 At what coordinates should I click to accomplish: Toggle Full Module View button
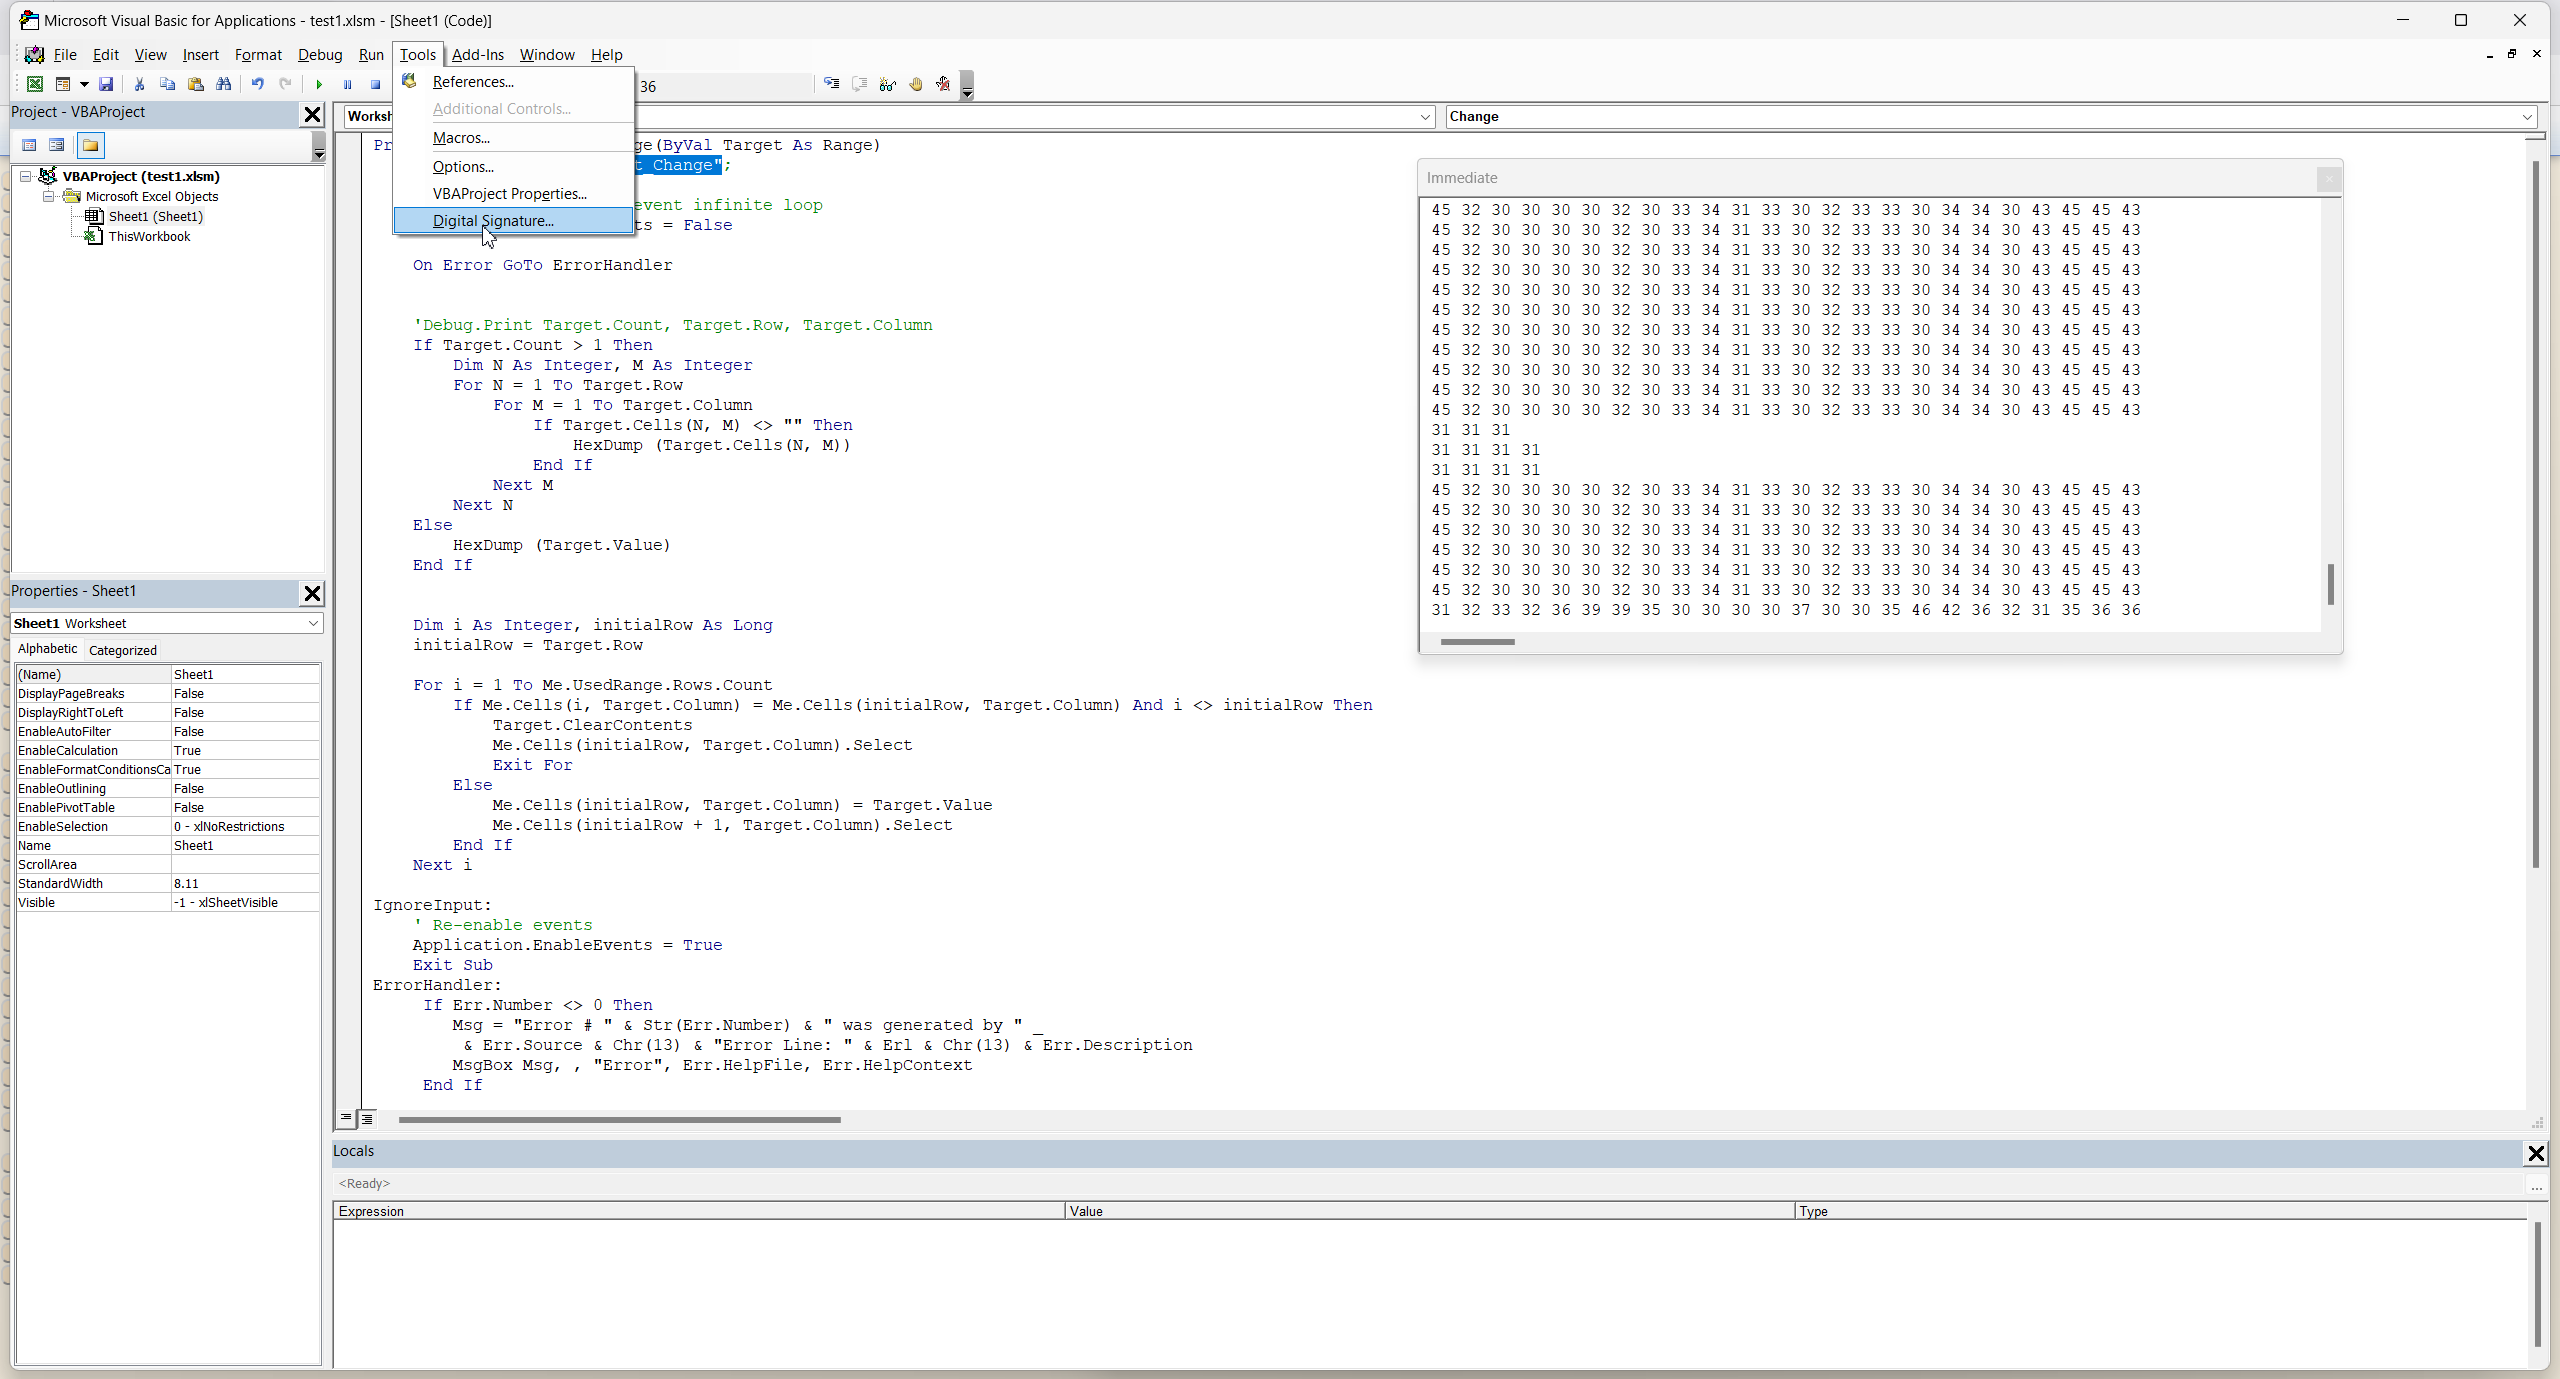pyautogui.click(x=367, y=1119)
